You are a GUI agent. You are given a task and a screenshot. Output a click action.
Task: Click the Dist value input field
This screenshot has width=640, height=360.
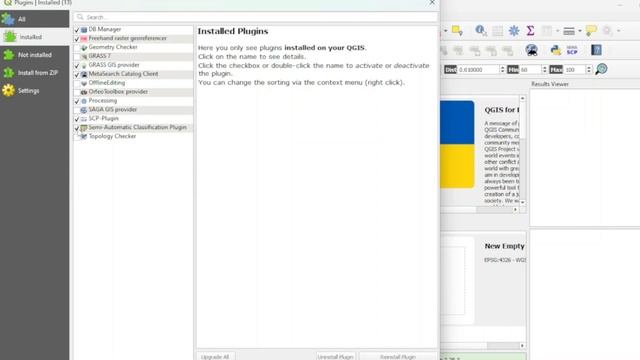point(478,70)
